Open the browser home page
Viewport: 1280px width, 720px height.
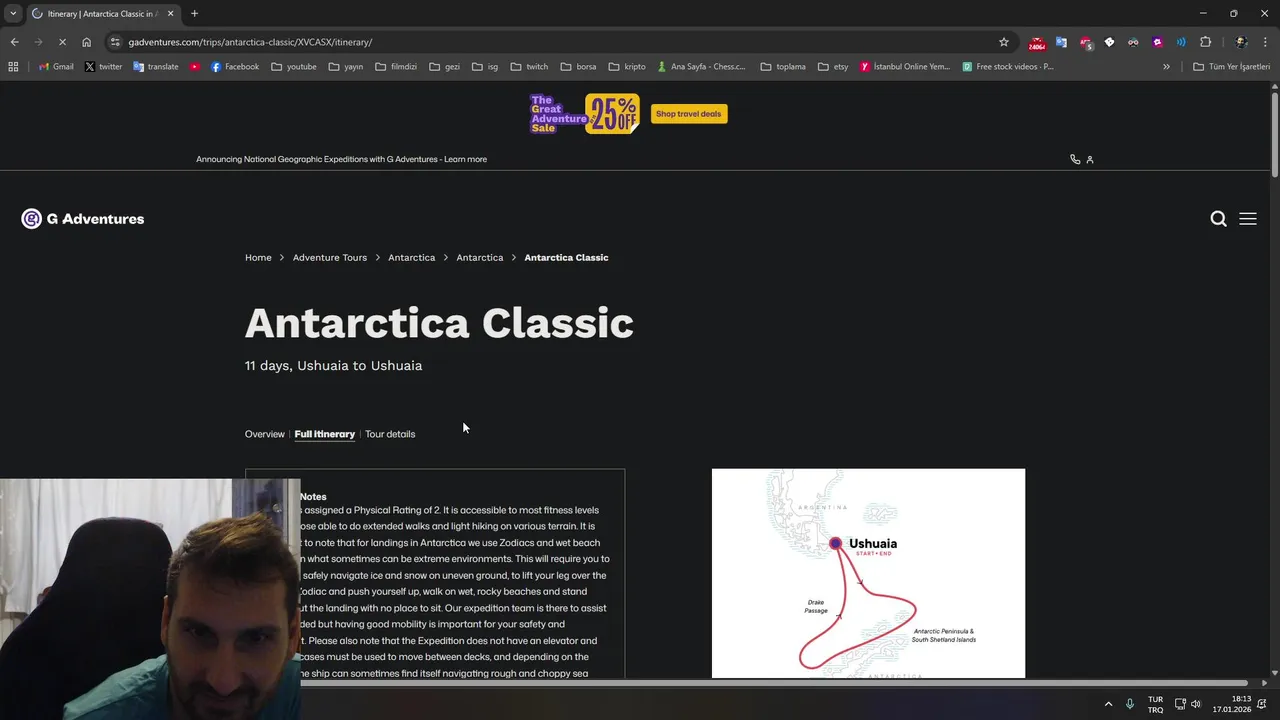point(87,42)
